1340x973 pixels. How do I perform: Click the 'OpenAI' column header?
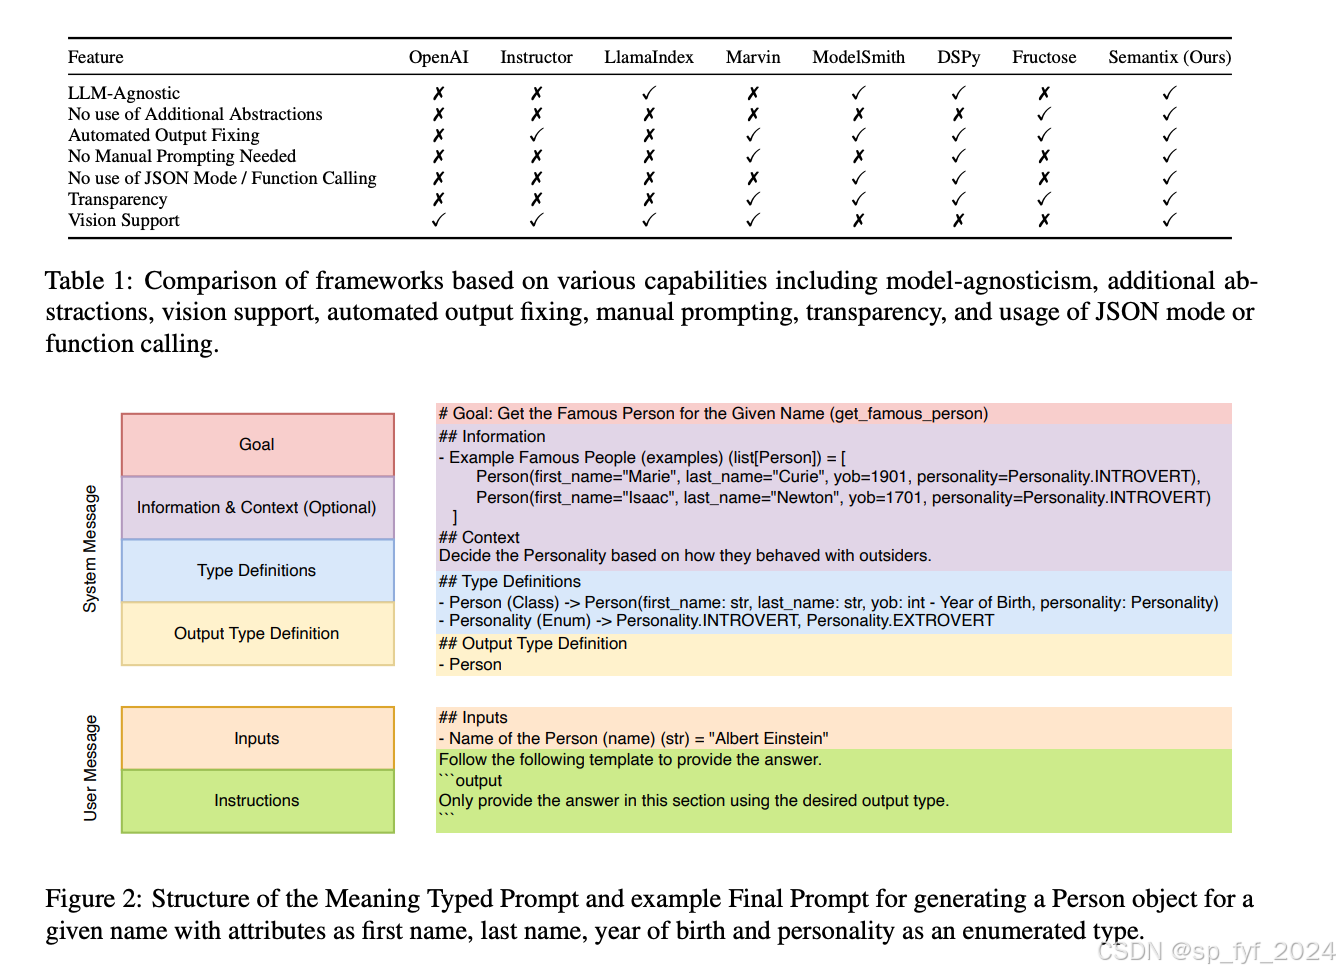438,57
